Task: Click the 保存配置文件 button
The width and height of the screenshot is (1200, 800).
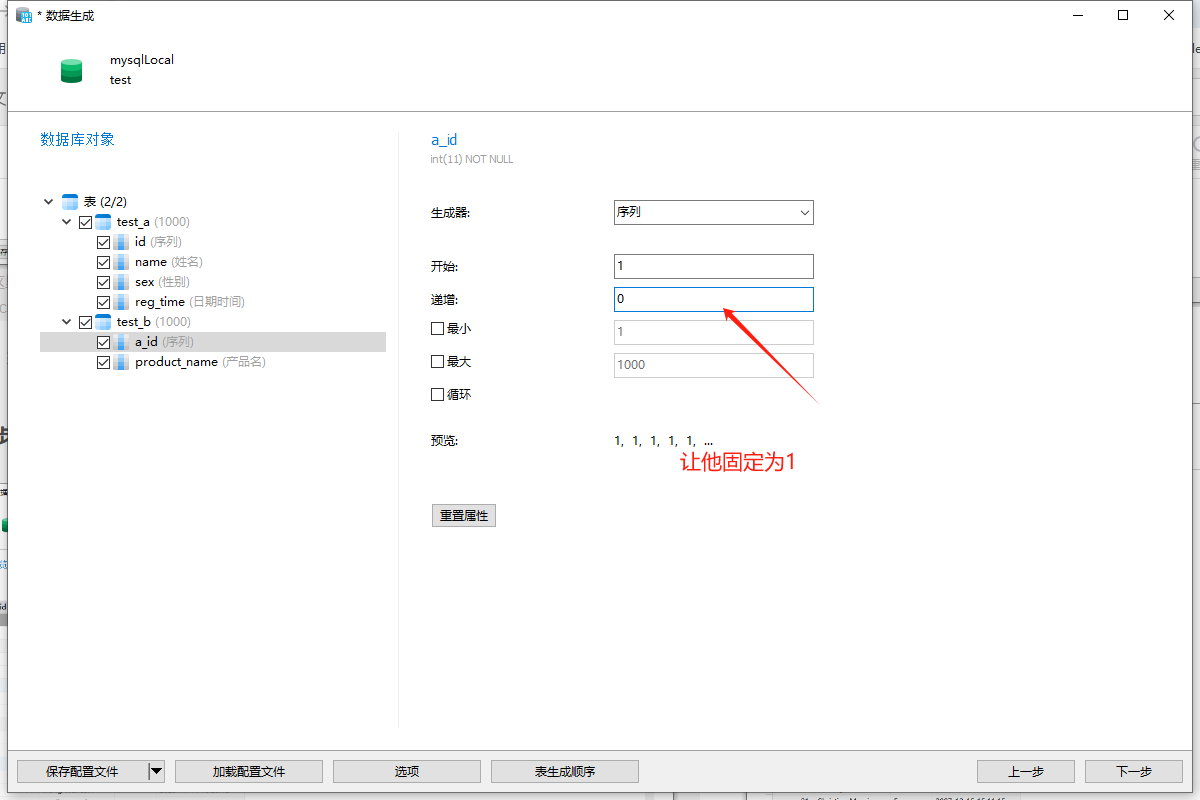Action: click(x=82, y=771)
